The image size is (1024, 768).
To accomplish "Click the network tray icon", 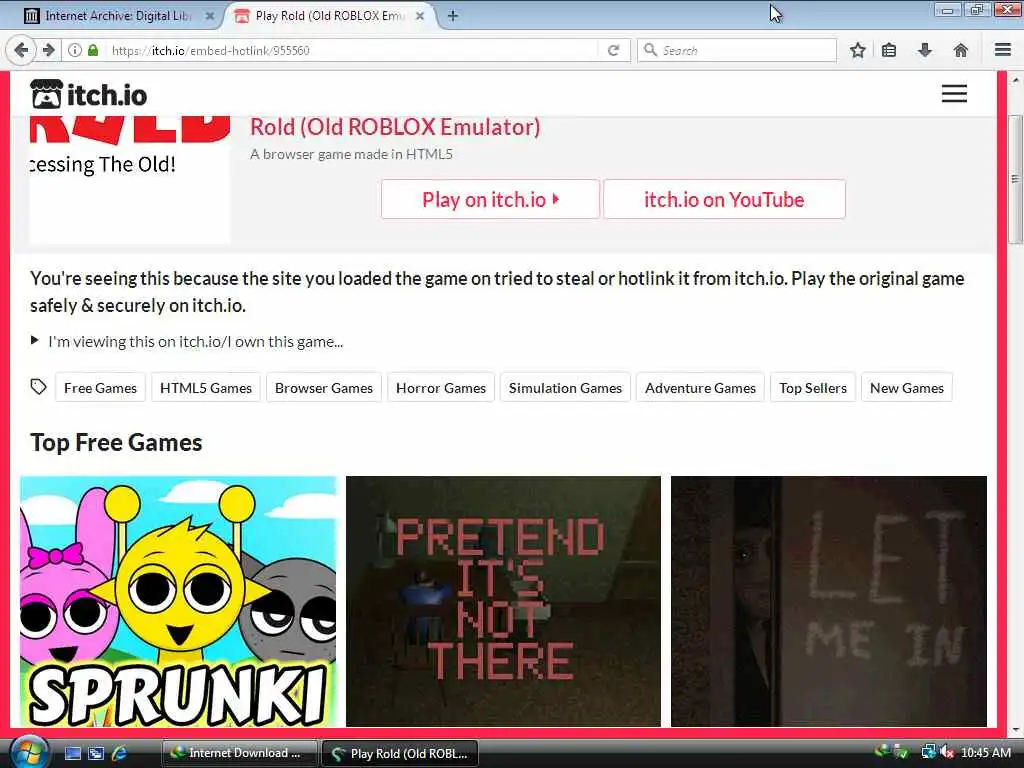I will pos(928,753).
